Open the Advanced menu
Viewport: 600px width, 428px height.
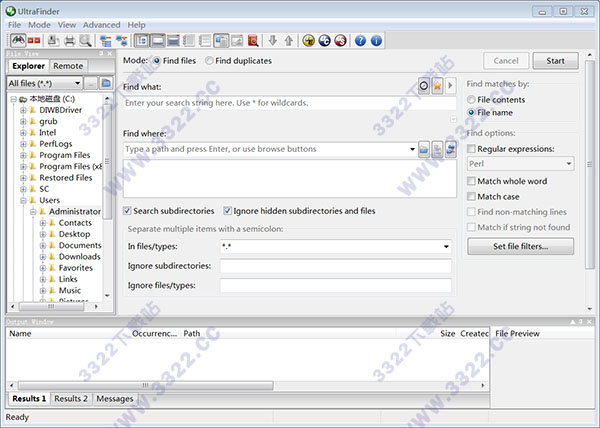(x=101, y=24)
